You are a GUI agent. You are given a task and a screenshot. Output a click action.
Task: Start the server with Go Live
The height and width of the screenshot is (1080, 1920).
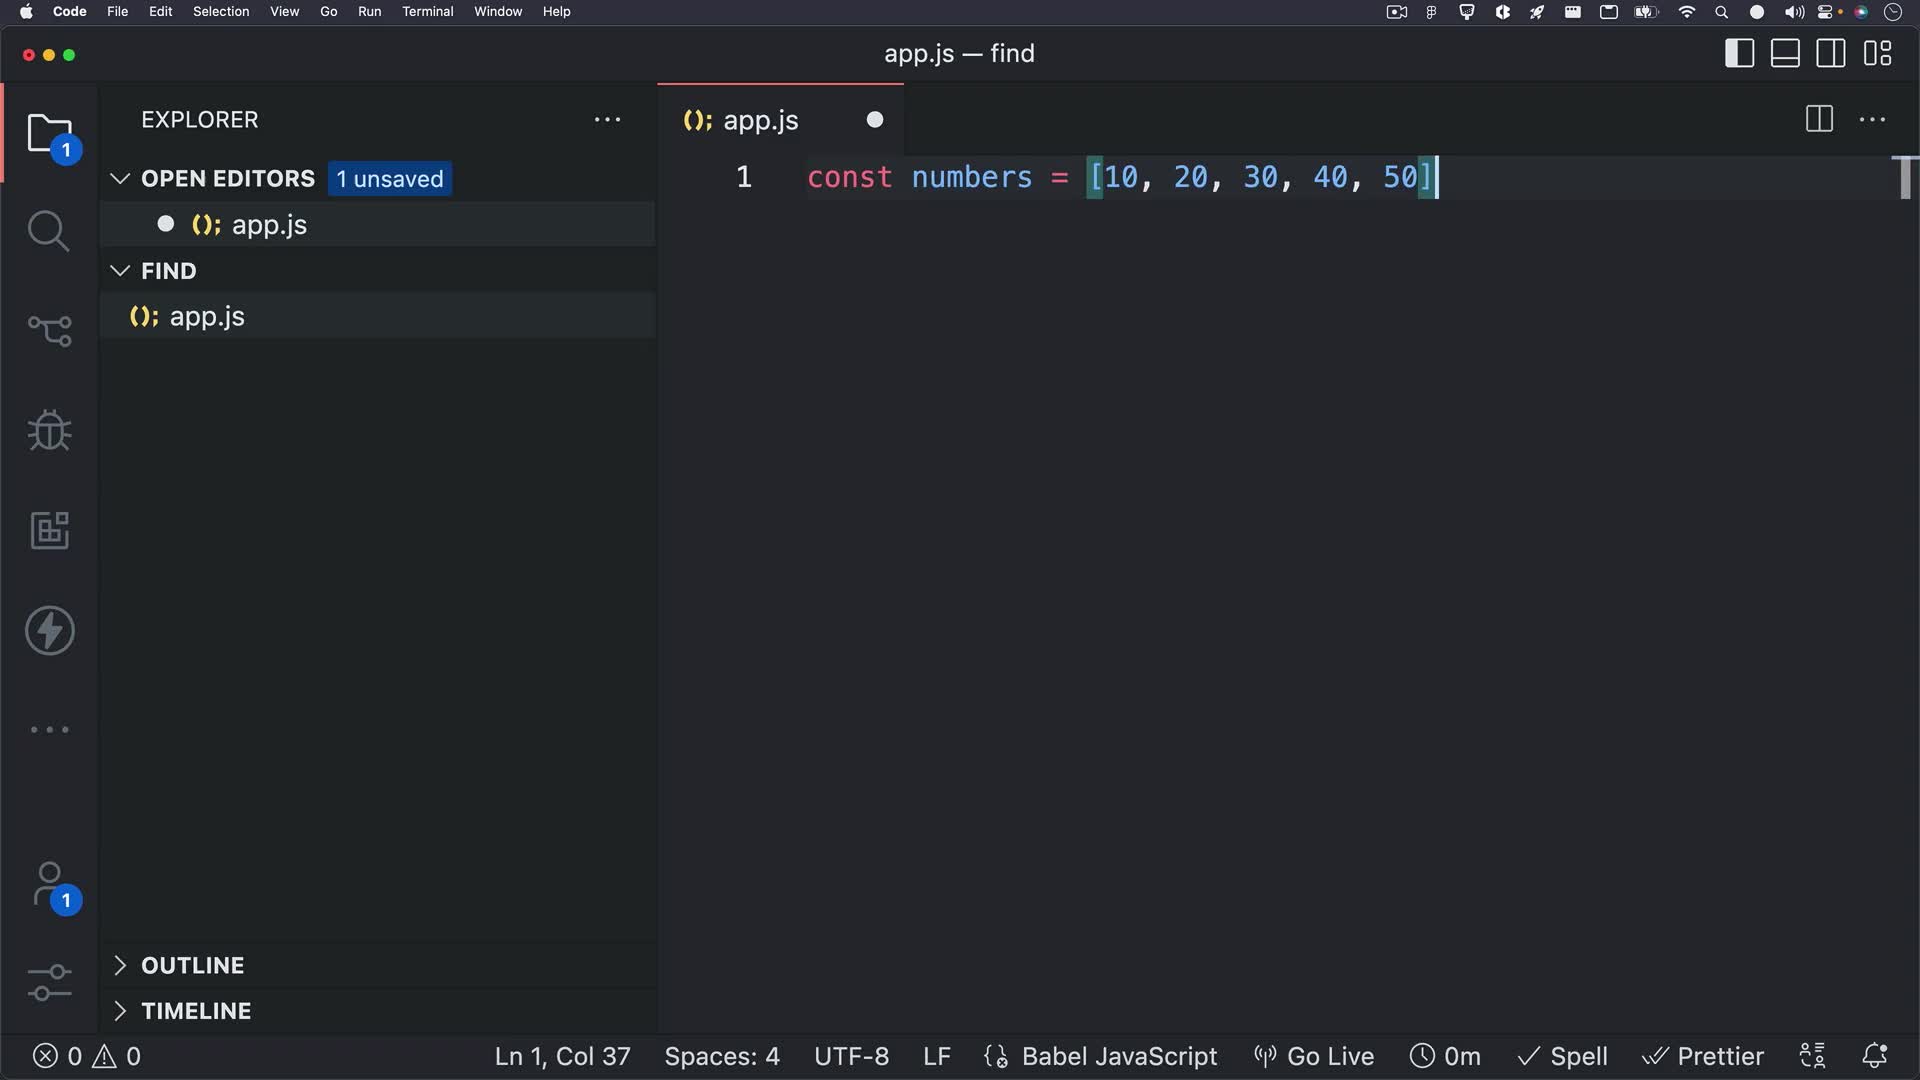(1313, 1055)
